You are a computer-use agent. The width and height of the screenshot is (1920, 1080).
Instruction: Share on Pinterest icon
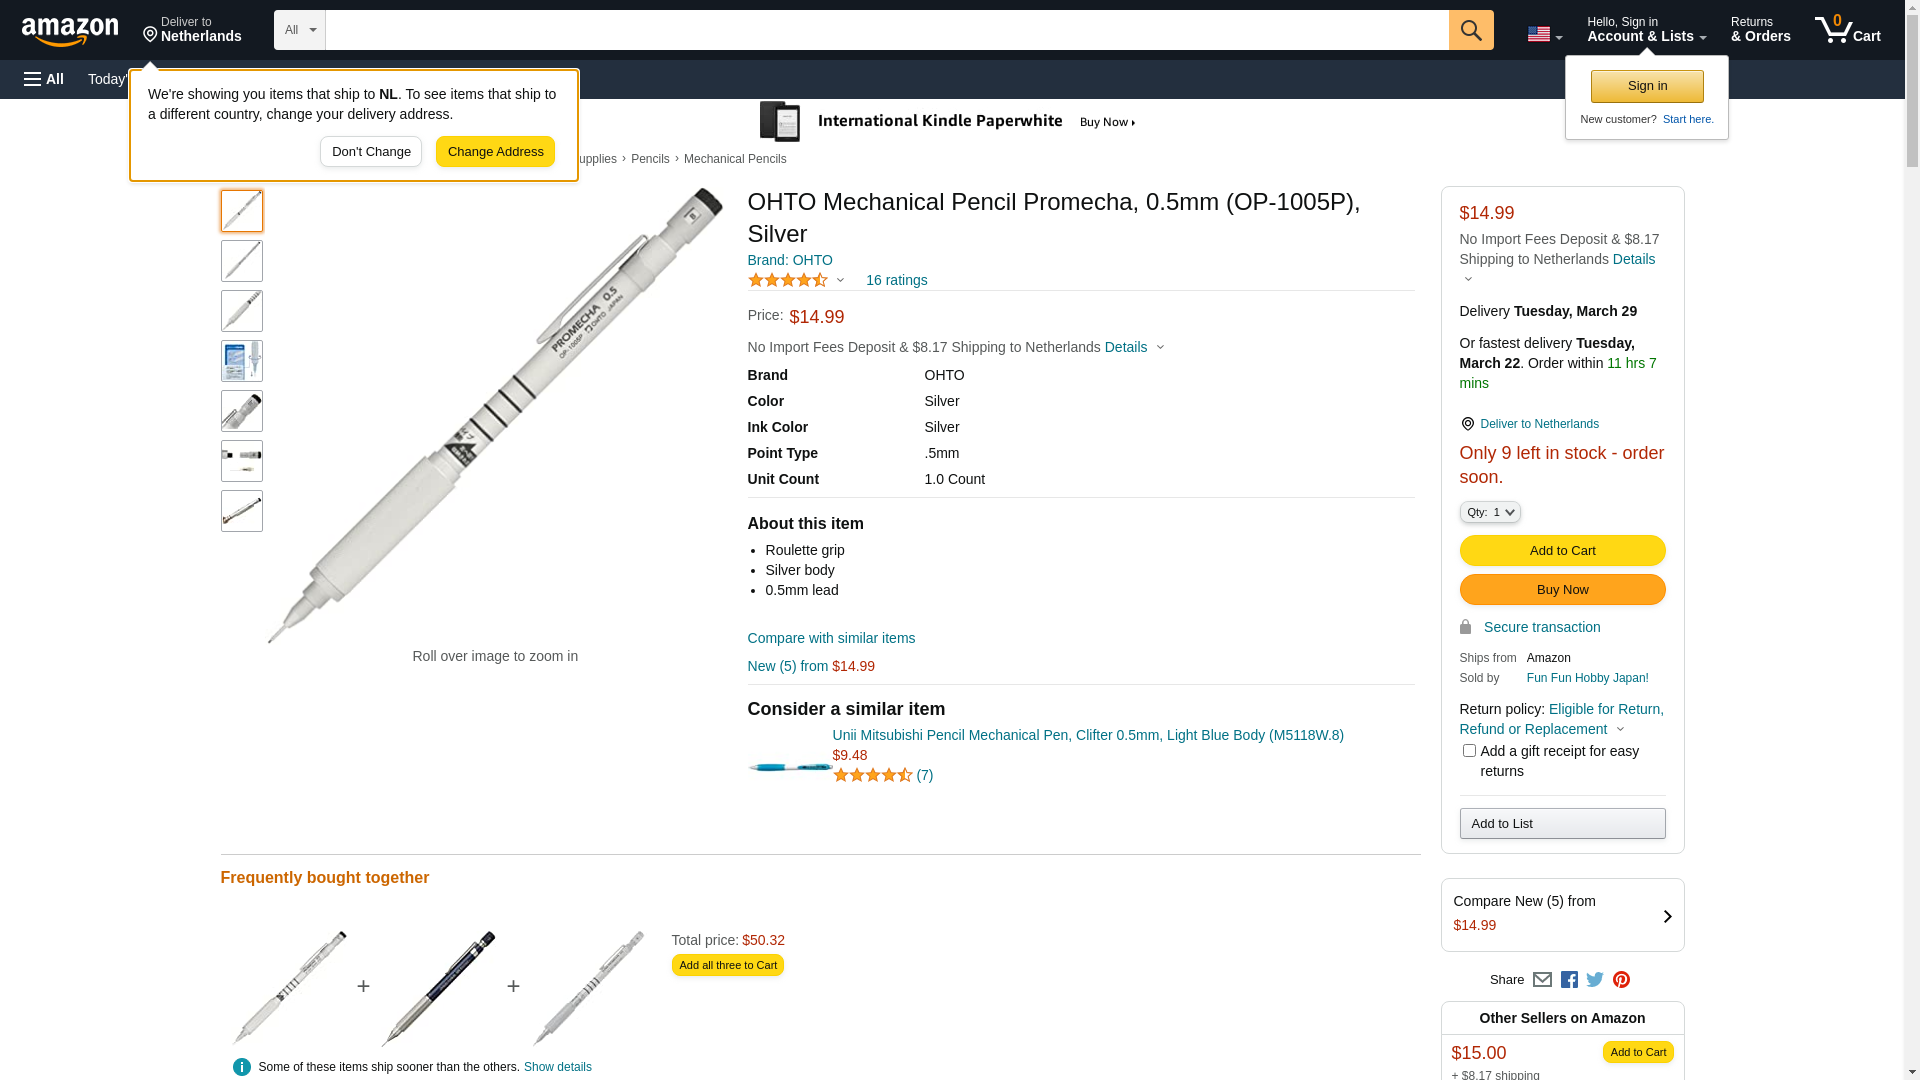1621,980
